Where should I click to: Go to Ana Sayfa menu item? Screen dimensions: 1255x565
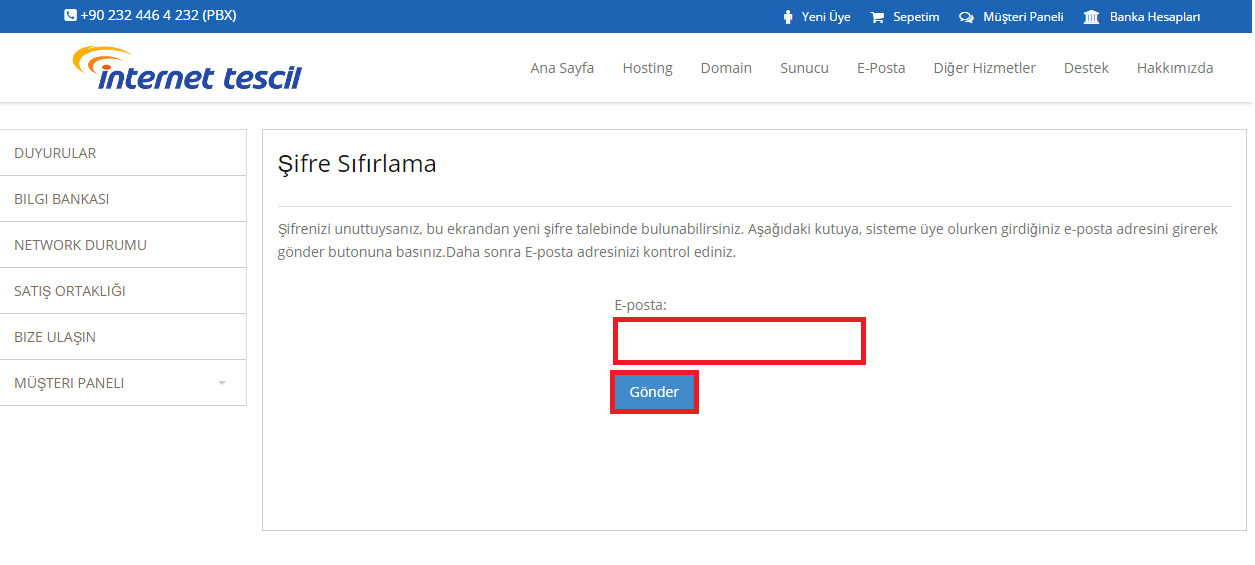click(562, 68)
